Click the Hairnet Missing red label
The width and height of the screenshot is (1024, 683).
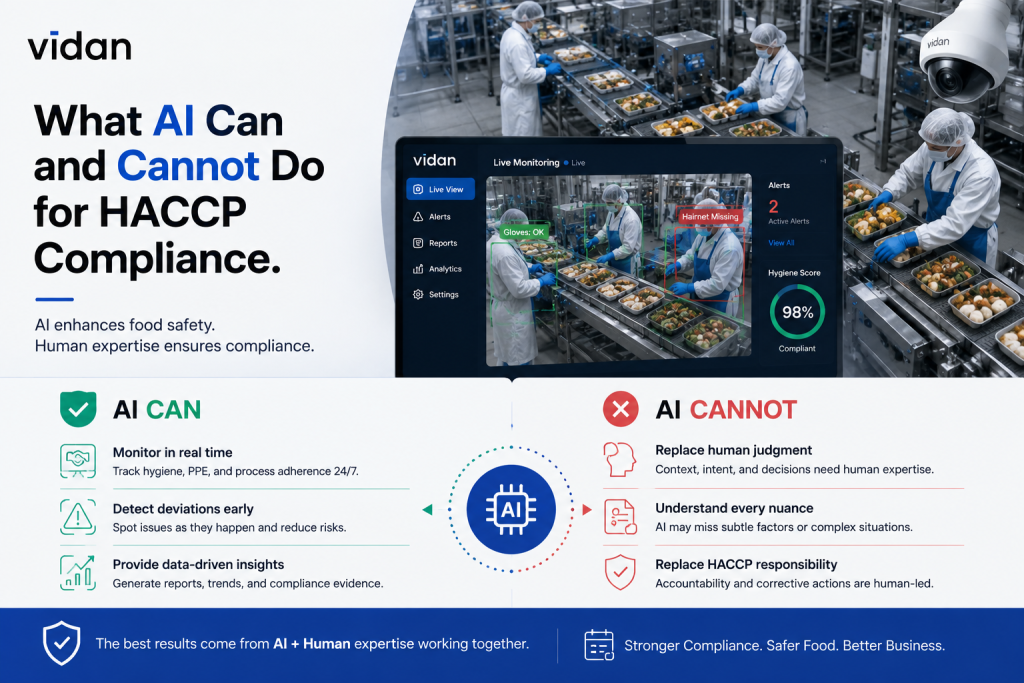point(710,216)
